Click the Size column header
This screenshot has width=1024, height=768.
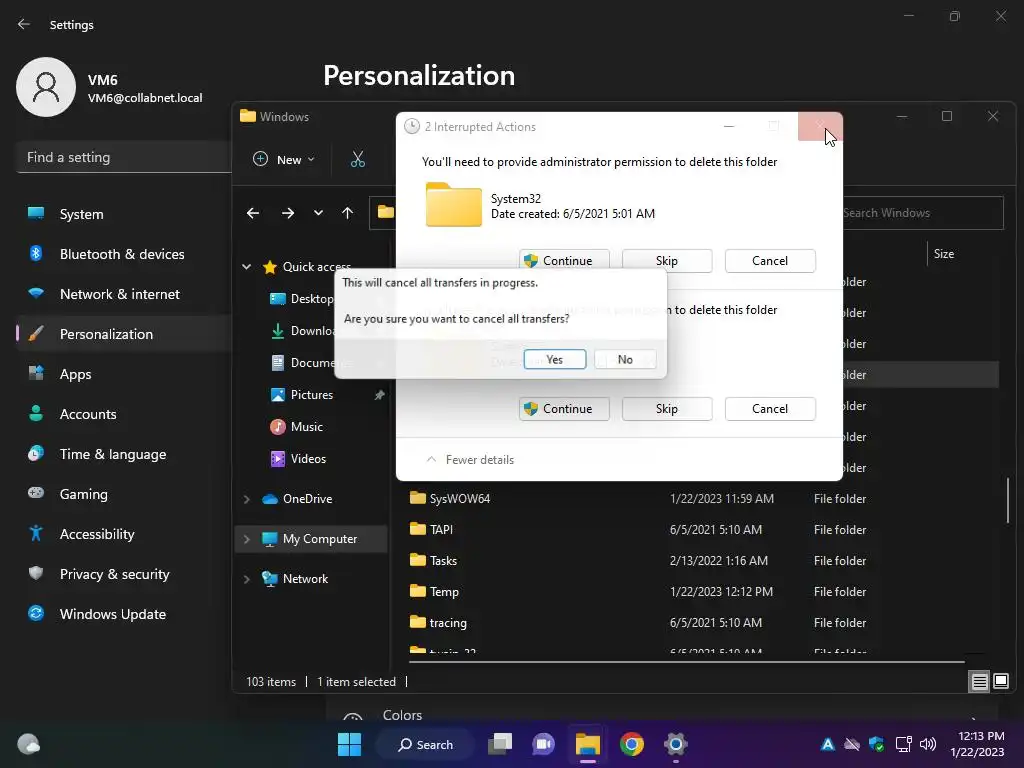[x=944, y=254]
